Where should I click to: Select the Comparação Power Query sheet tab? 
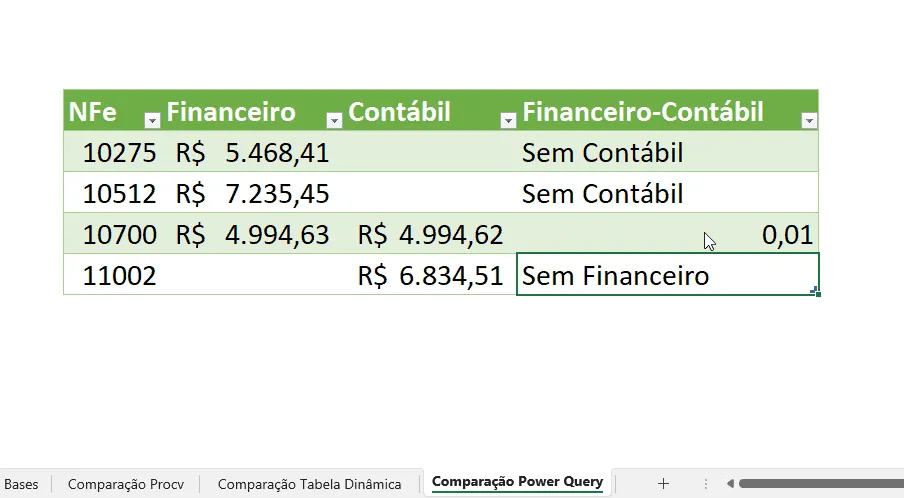coord(517,482)
